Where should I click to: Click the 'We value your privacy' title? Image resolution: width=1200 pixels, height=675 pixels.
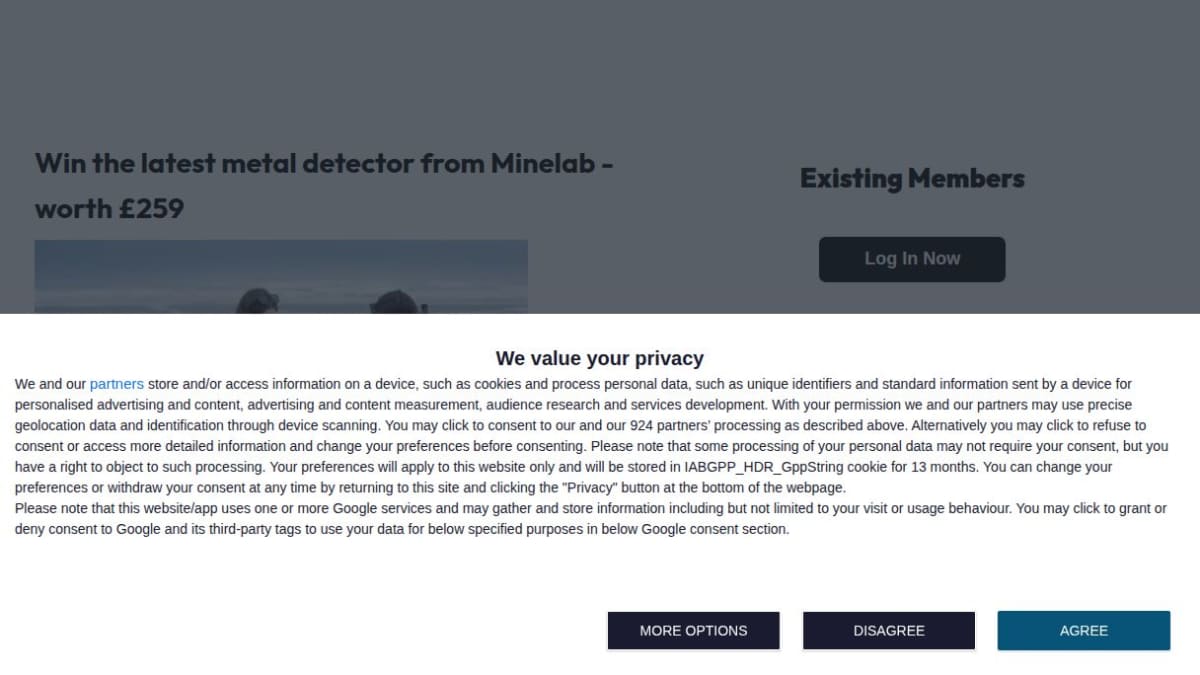pyautogui.click(x=600, y=358)
